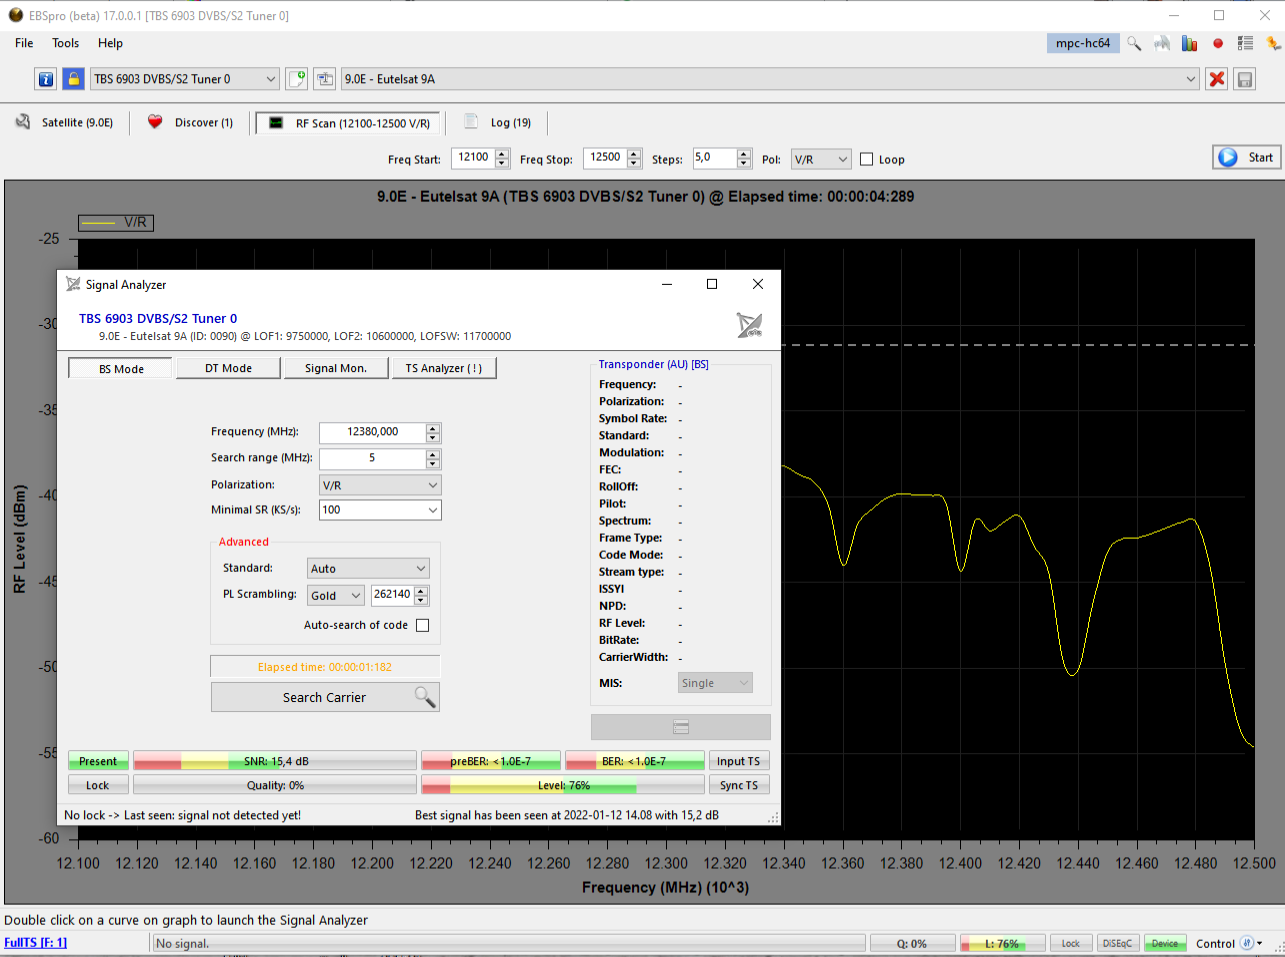Click the V/R curve legend entry
This screenshot has width=1285, height=957.
coord(116,222)
